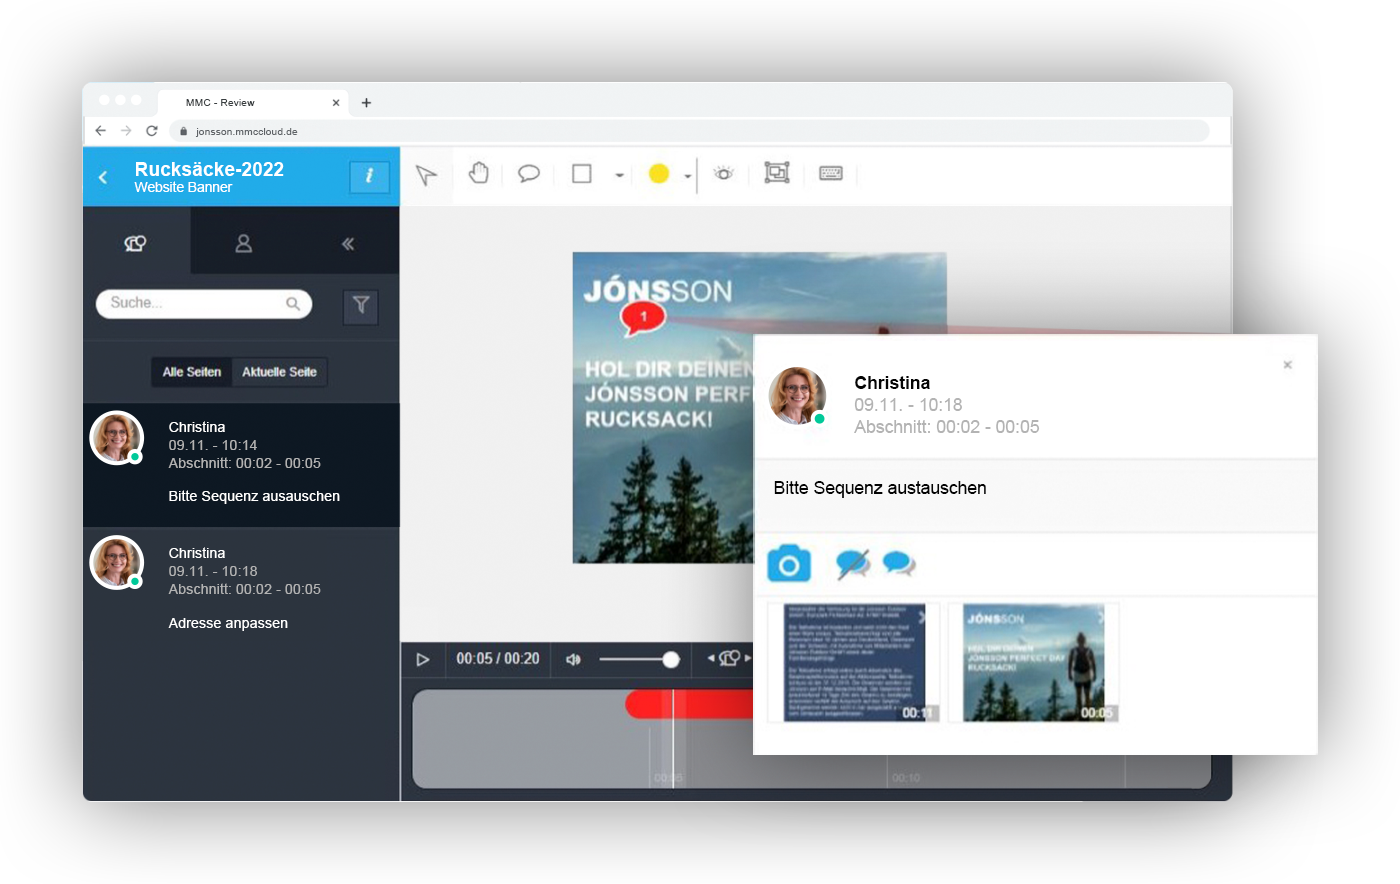
Task: Click the browser back arrow
Action: [100, 131]
